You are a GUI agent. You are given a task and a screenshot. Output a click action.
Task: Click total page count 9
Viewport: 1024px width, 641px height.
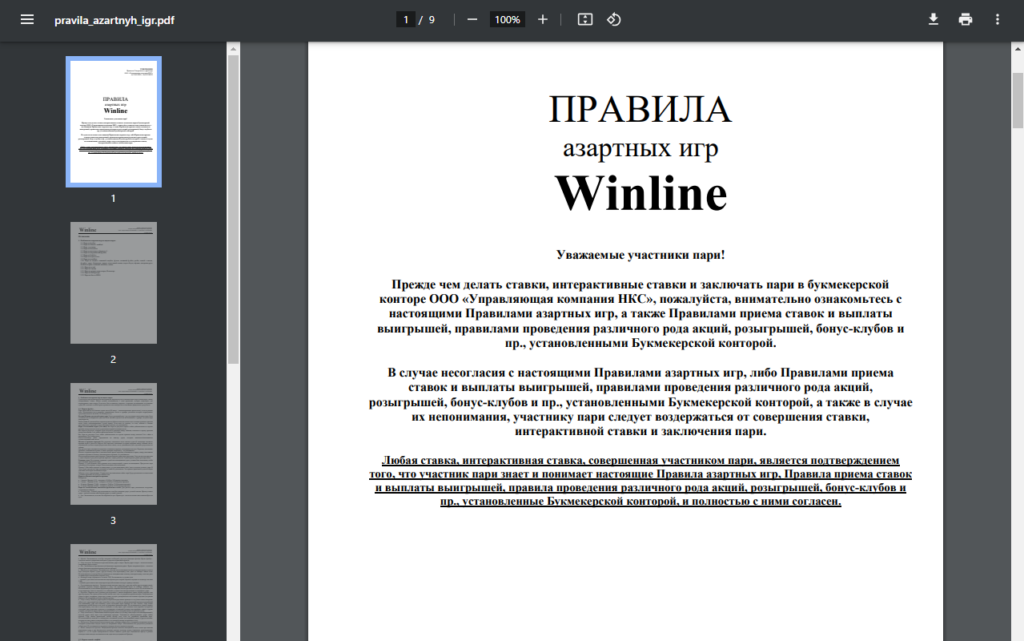[x=432, y=20]
